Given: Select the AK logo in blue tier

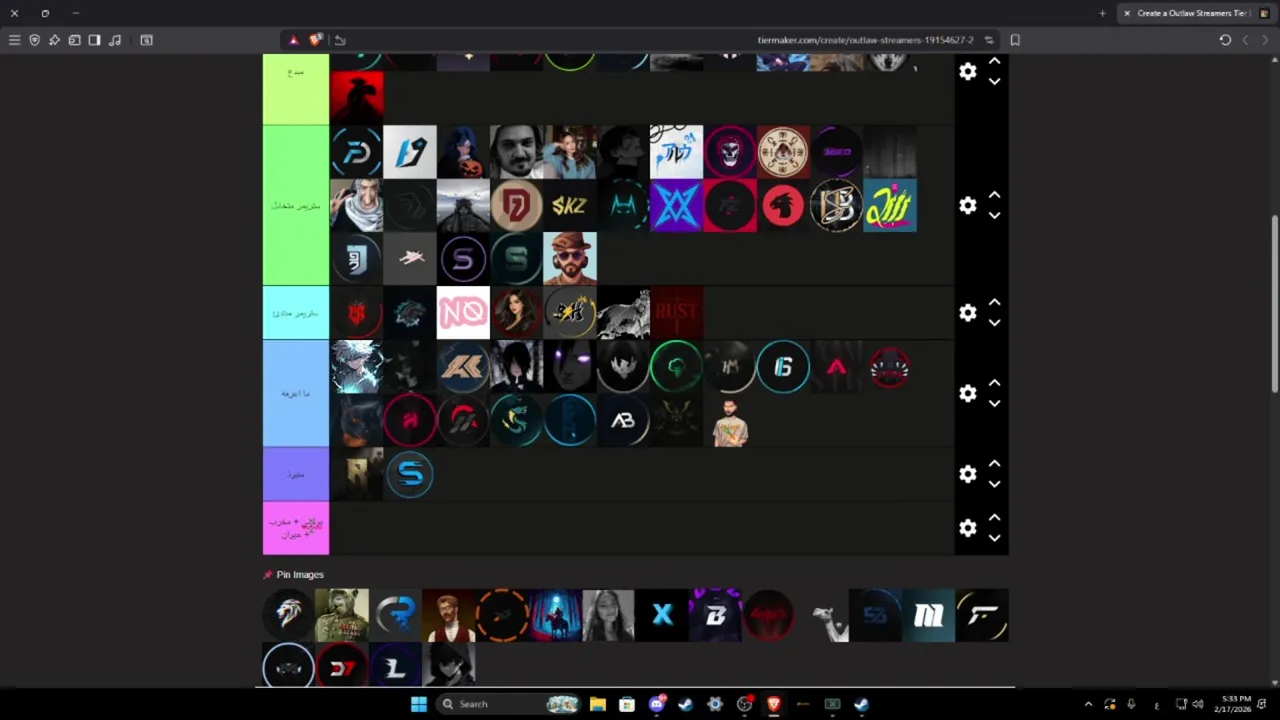Looking at the screenshot, I should pyautogui.click(x=463, y=367).
